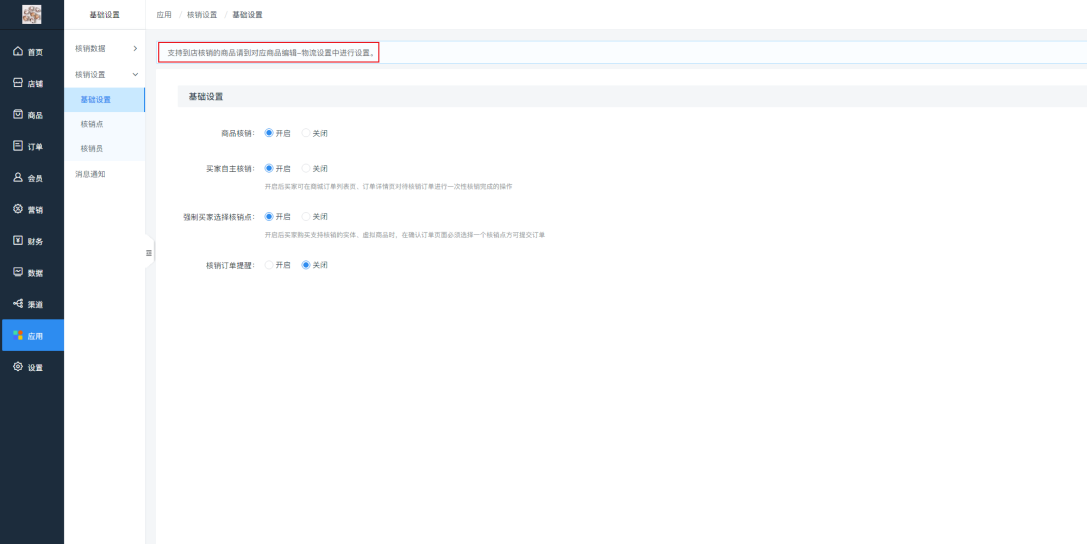Go to 订单 orders icon

pyautogui.click(x=18, y=146)
